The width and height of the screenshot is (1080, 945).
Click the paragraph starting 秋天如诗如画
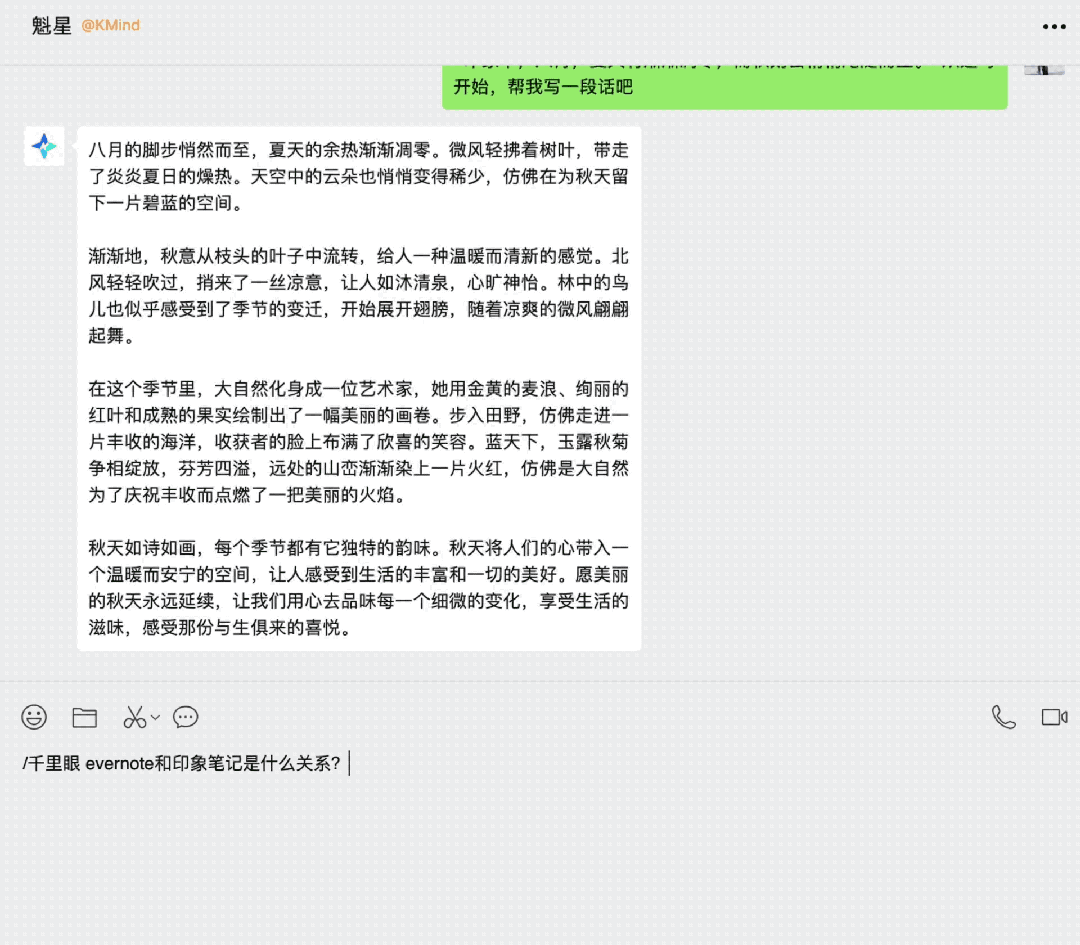pos(358,588)
